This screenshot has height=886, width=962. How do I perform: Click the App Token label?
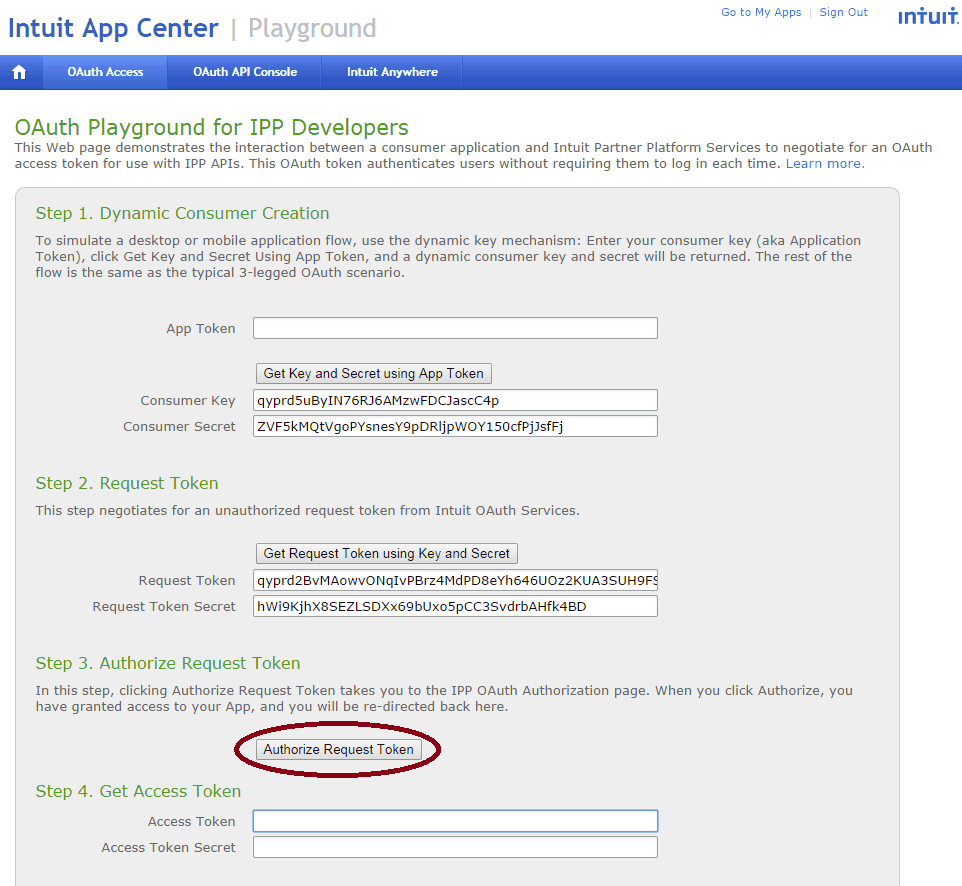201,329
